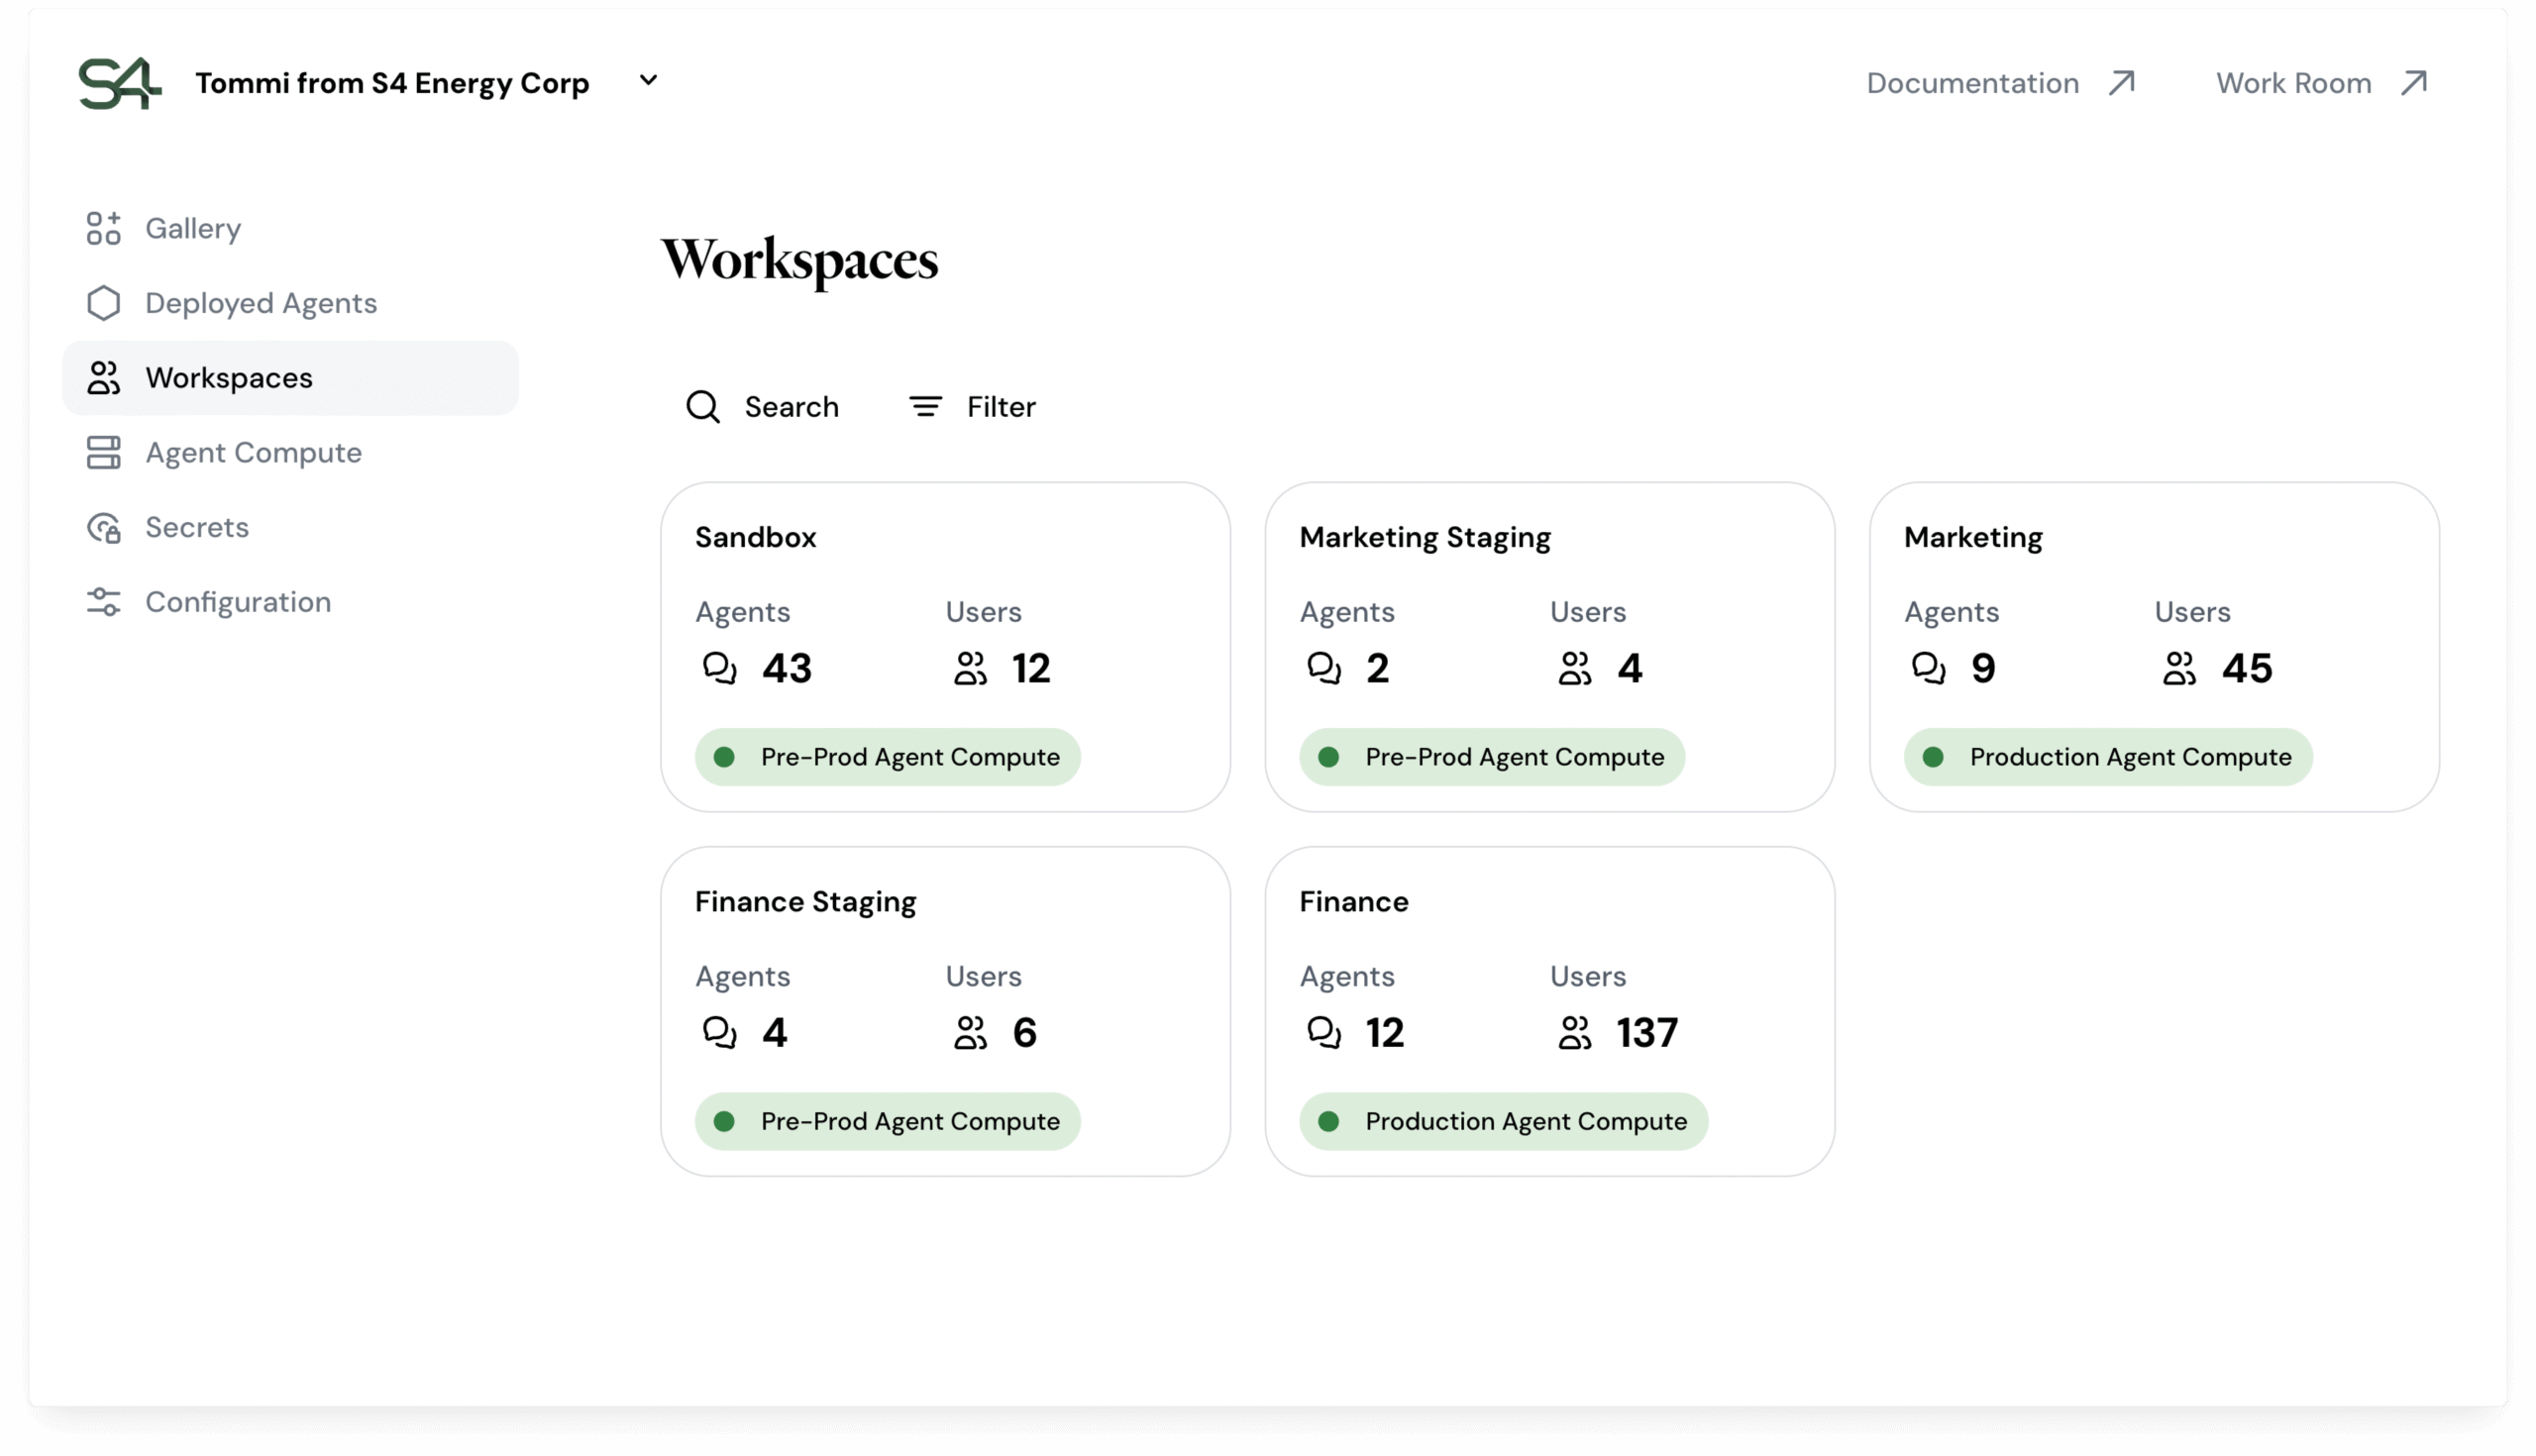This screenshot has width=2536, height=1456.
Task: Click Pre-Prod Agent Compute badge on Finance Staging
Action: coord(887,1121)
